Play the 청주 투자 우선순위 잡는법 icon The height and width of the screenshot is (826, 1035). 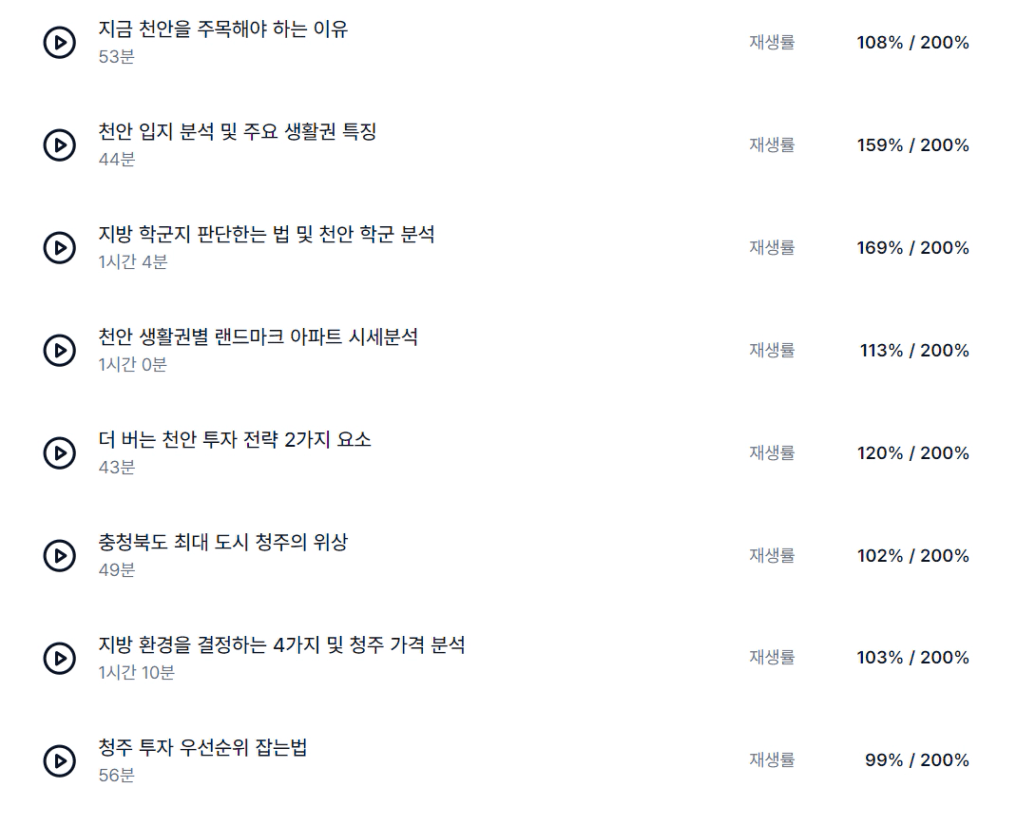pyautogui.click(x=60, y=761)
